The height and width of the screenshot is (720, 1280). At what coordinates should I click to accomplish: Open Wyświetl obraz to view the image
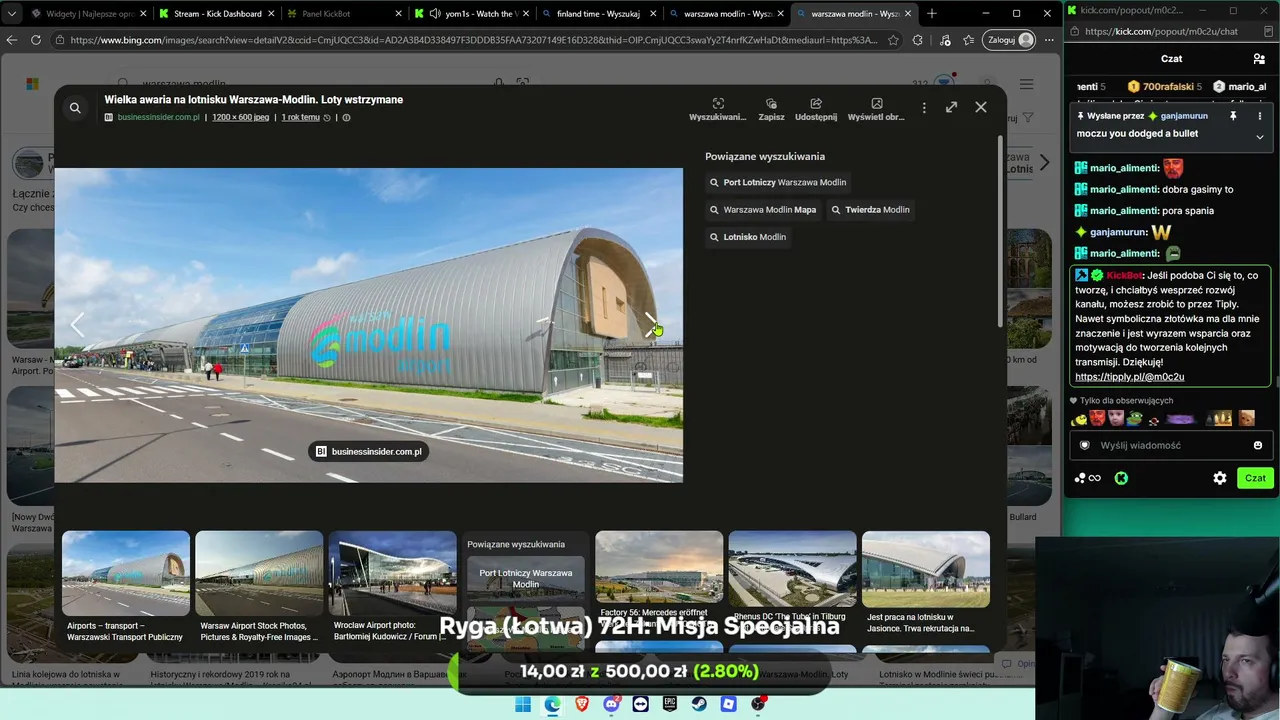tap(876, 109)
